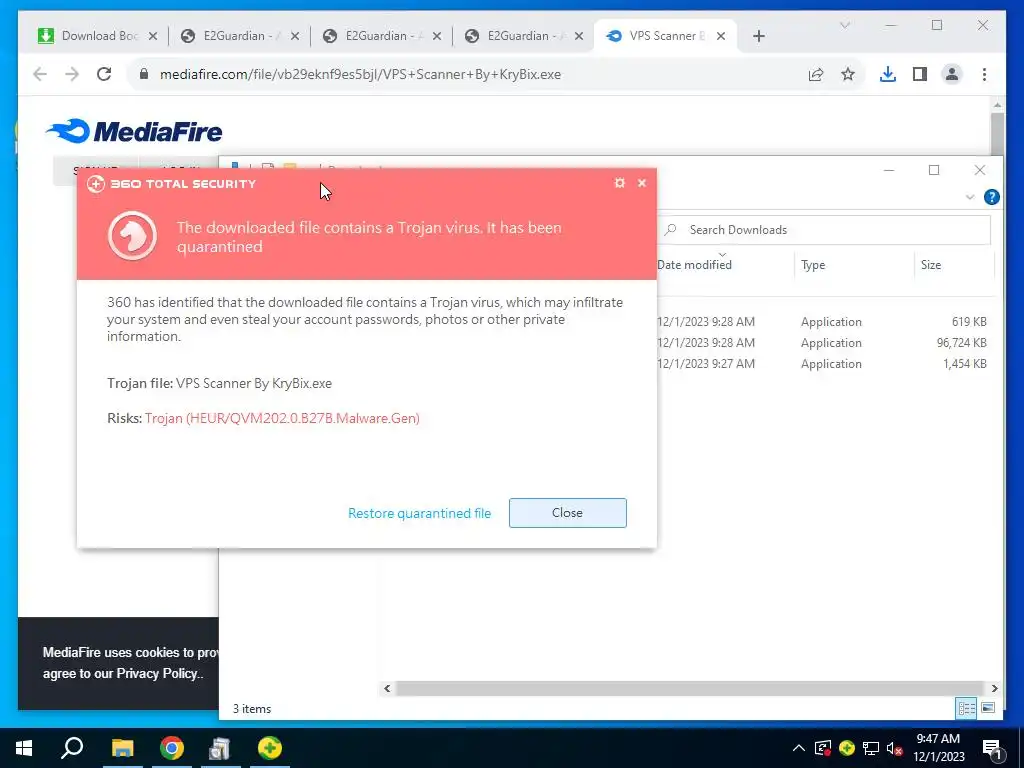
Task: Click Explorer horizontal scrollbar right arrow
Action: pos(995,688)
